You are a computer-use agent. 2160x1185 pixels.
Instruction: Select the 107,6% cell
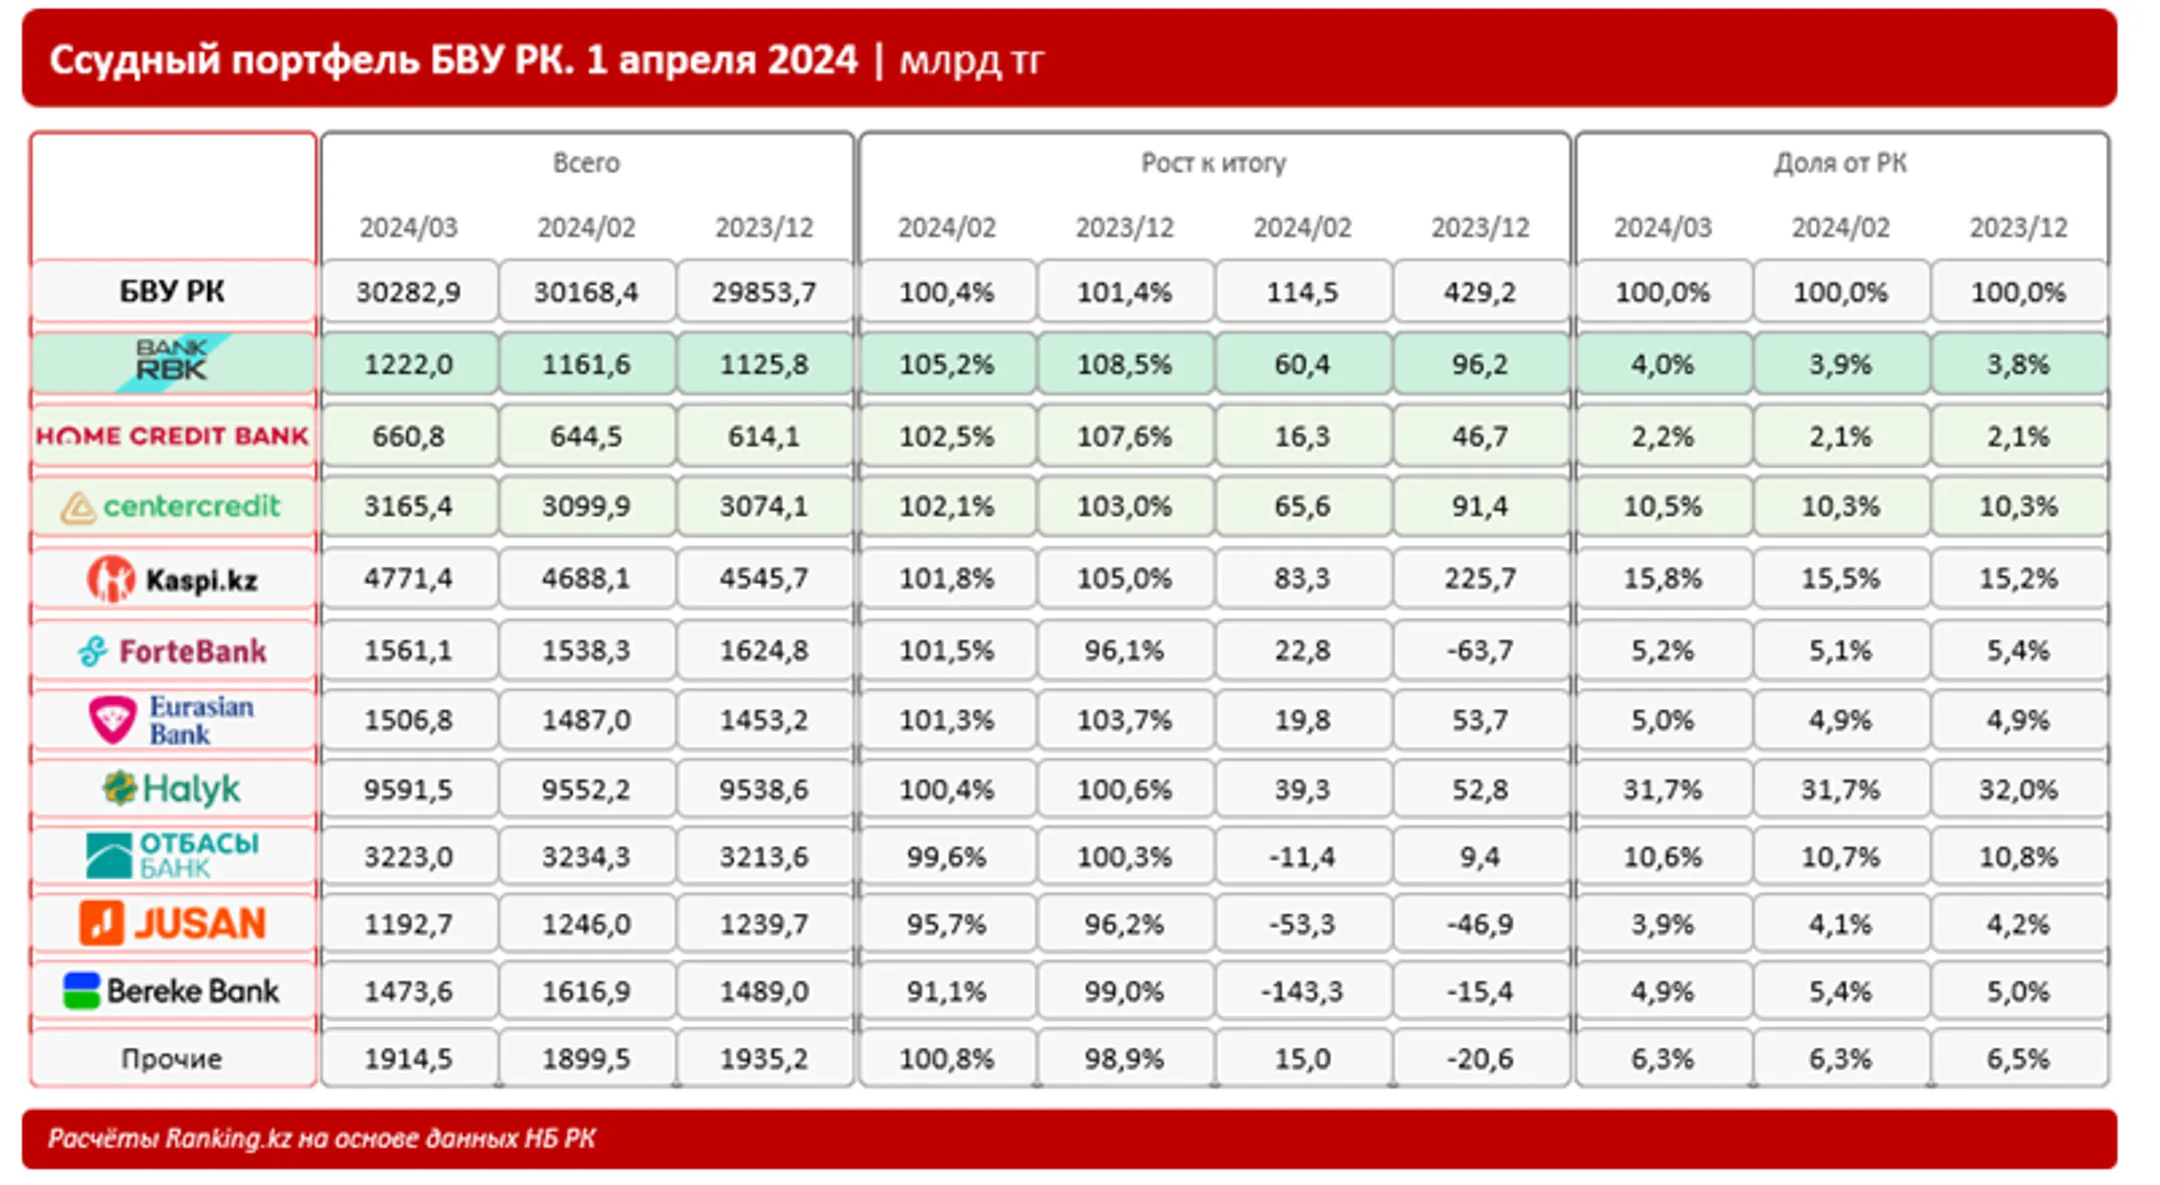tap(1124, 436)
